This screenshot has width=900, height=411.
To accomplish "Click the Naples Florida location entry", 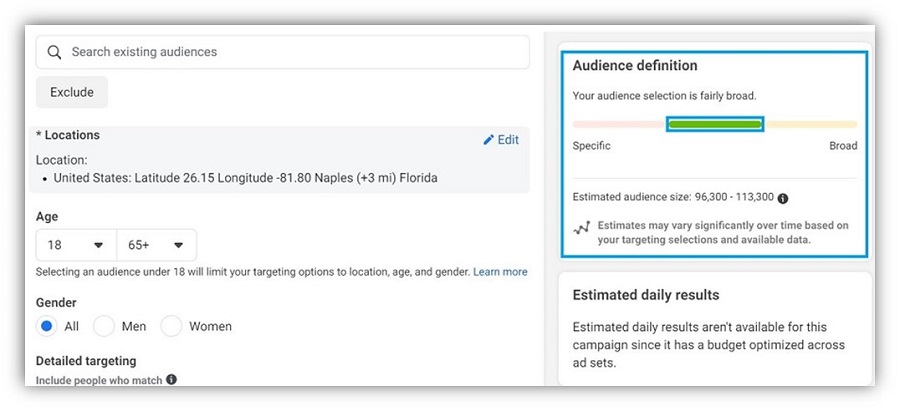I will click(245, 178).
